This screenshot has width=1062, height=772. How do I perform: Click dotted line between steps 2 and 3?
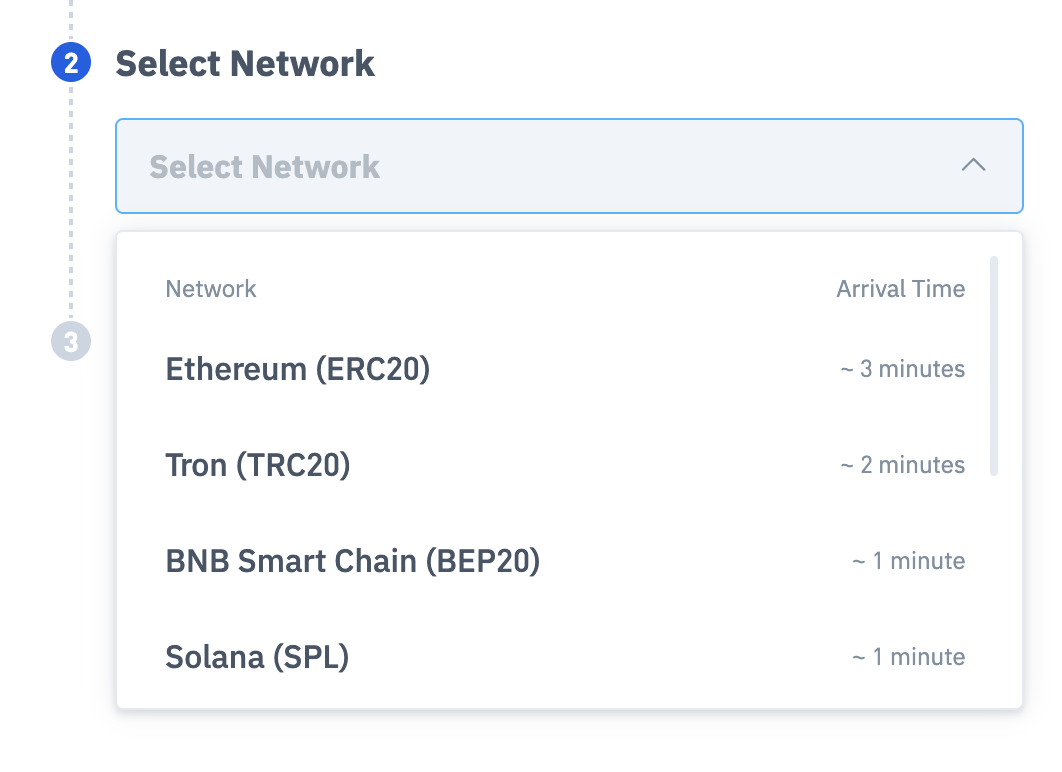click(71, 202)
